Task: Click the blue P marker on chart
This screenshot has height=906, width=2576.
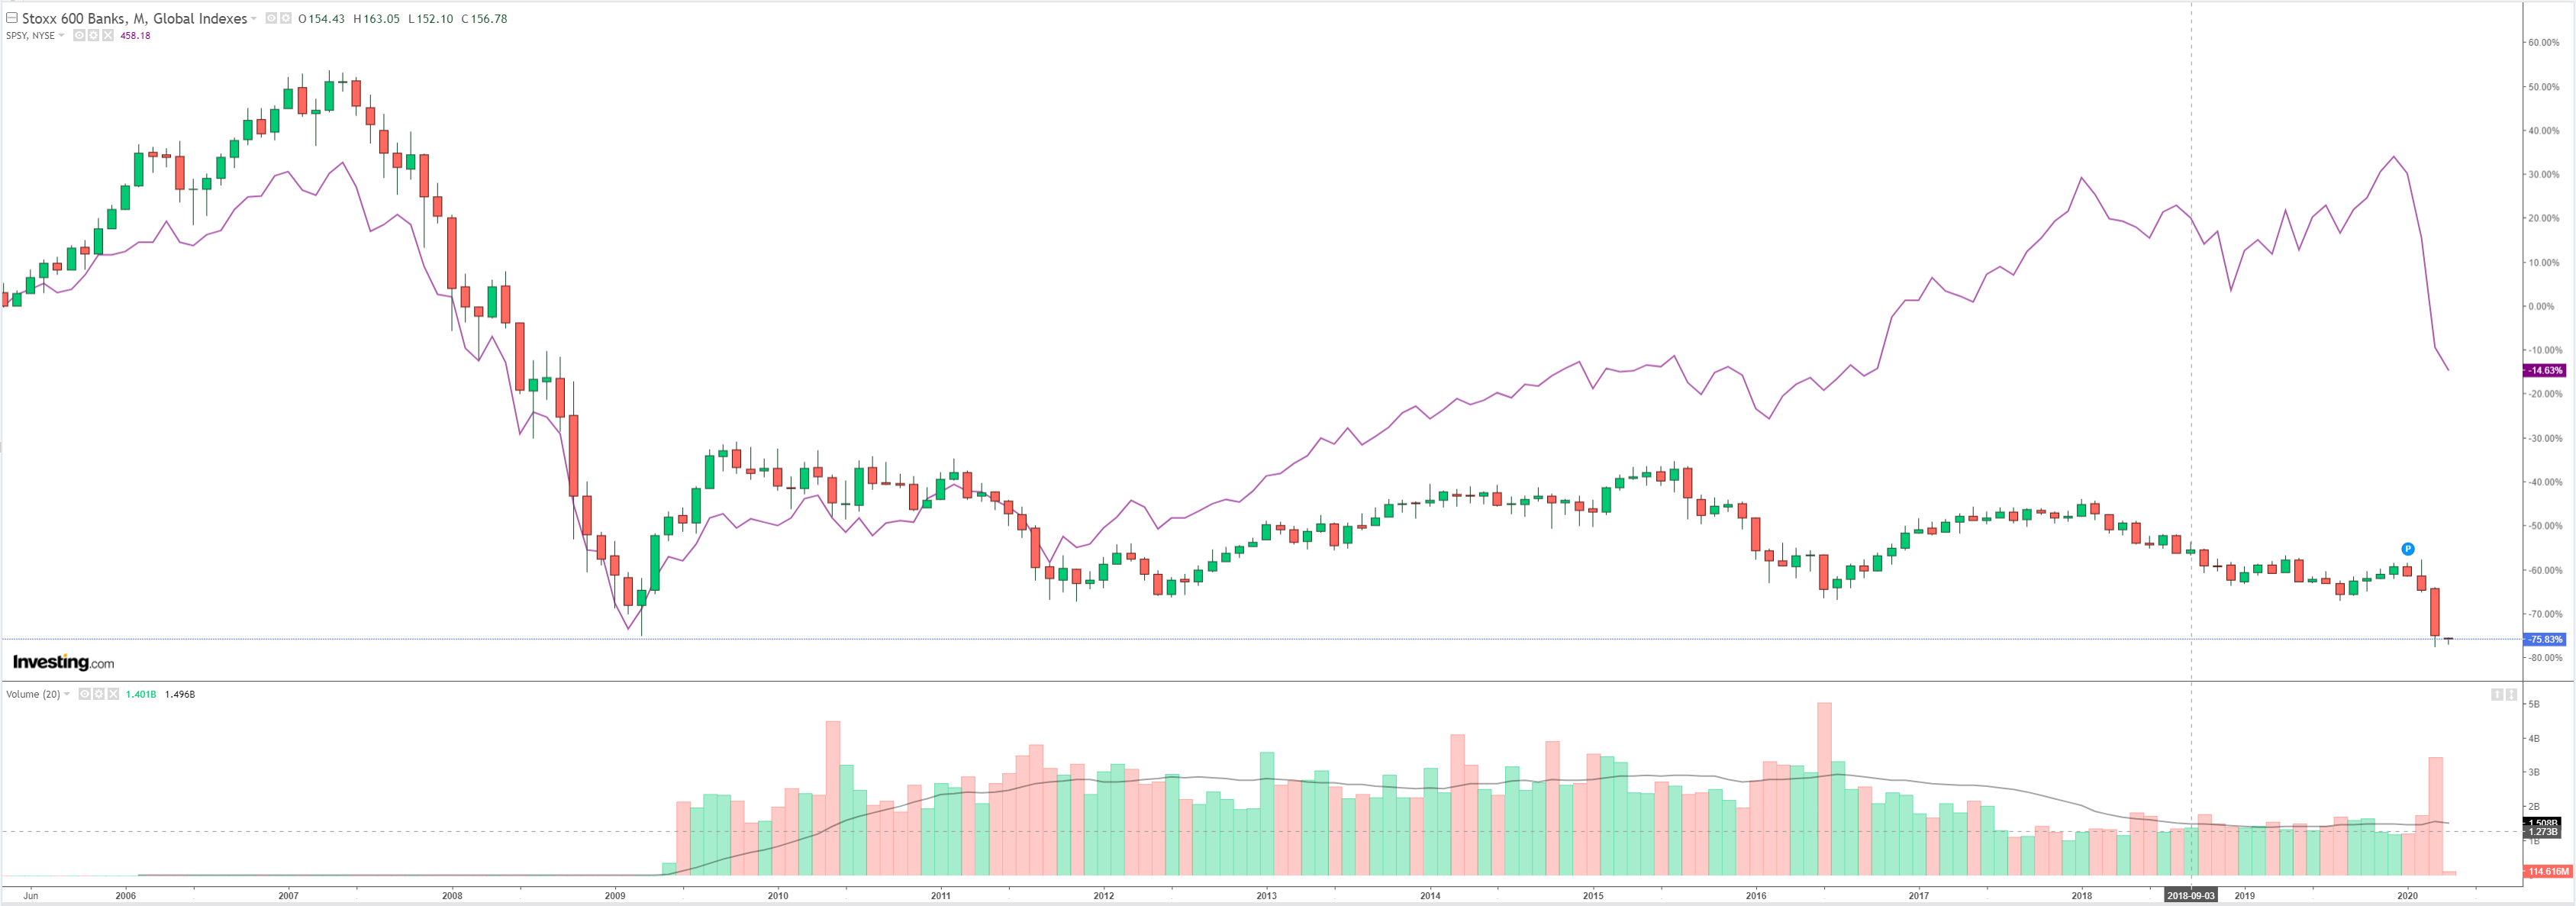Action: pos(2408,549)
